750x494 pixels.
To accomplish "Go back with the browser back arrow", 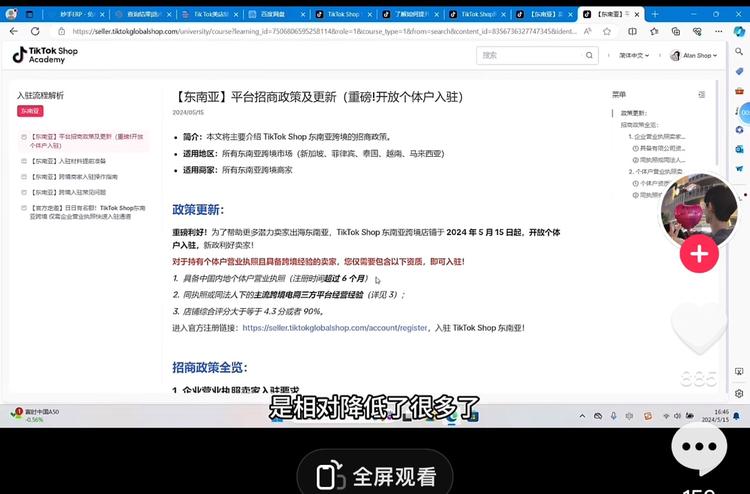I will (13, 31).
